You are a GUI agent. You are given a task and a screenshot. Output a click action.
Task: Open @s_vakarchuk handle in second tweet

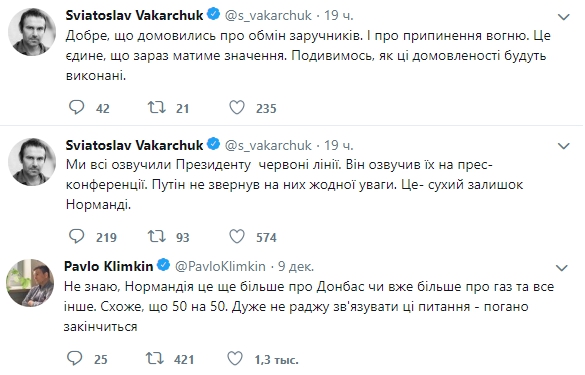point(268,145)
